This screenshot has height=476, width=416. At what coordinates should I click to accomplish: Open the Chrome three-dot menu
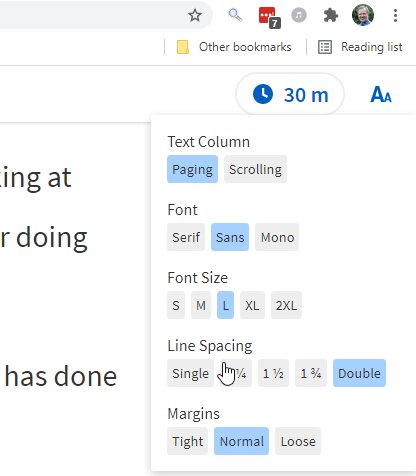[395, 15]
